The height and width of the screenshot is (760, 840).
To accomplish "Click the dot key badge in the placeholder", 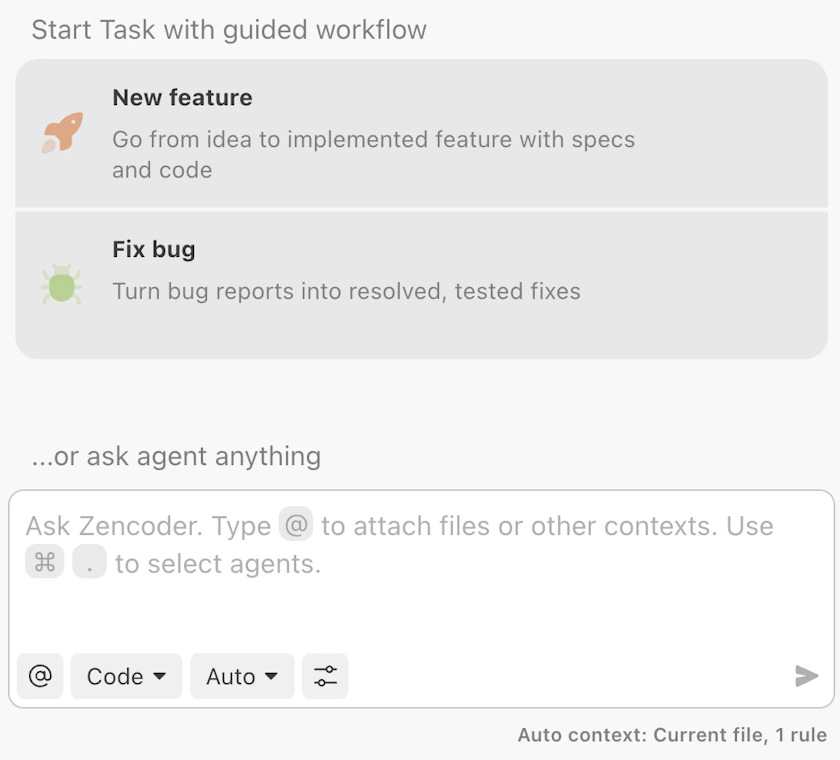I will tap(89, 562).
